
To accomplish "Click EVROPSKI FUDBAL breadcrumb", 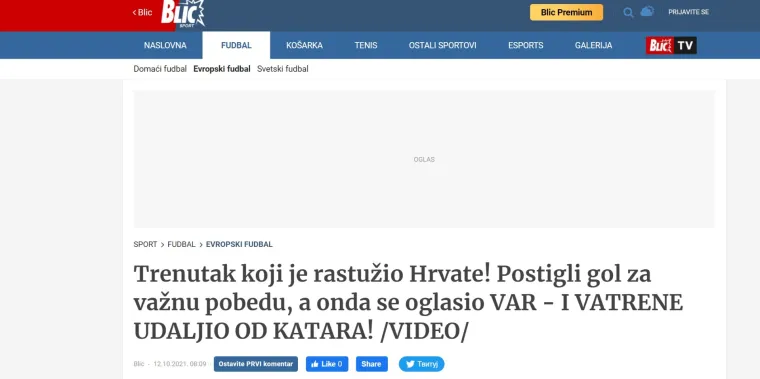I will pos(239,244).
